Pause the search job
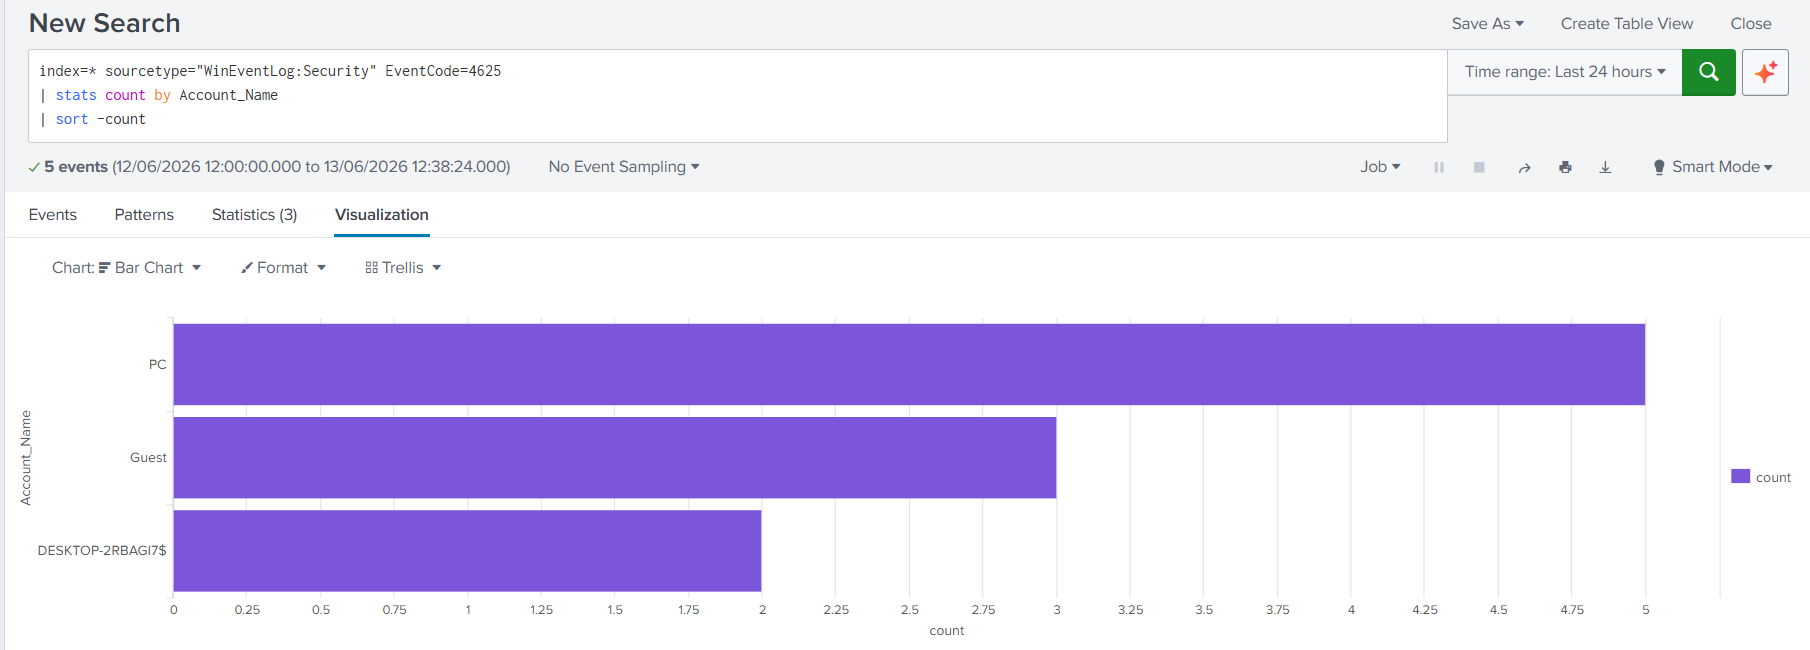 click(x=1439, y=167)
